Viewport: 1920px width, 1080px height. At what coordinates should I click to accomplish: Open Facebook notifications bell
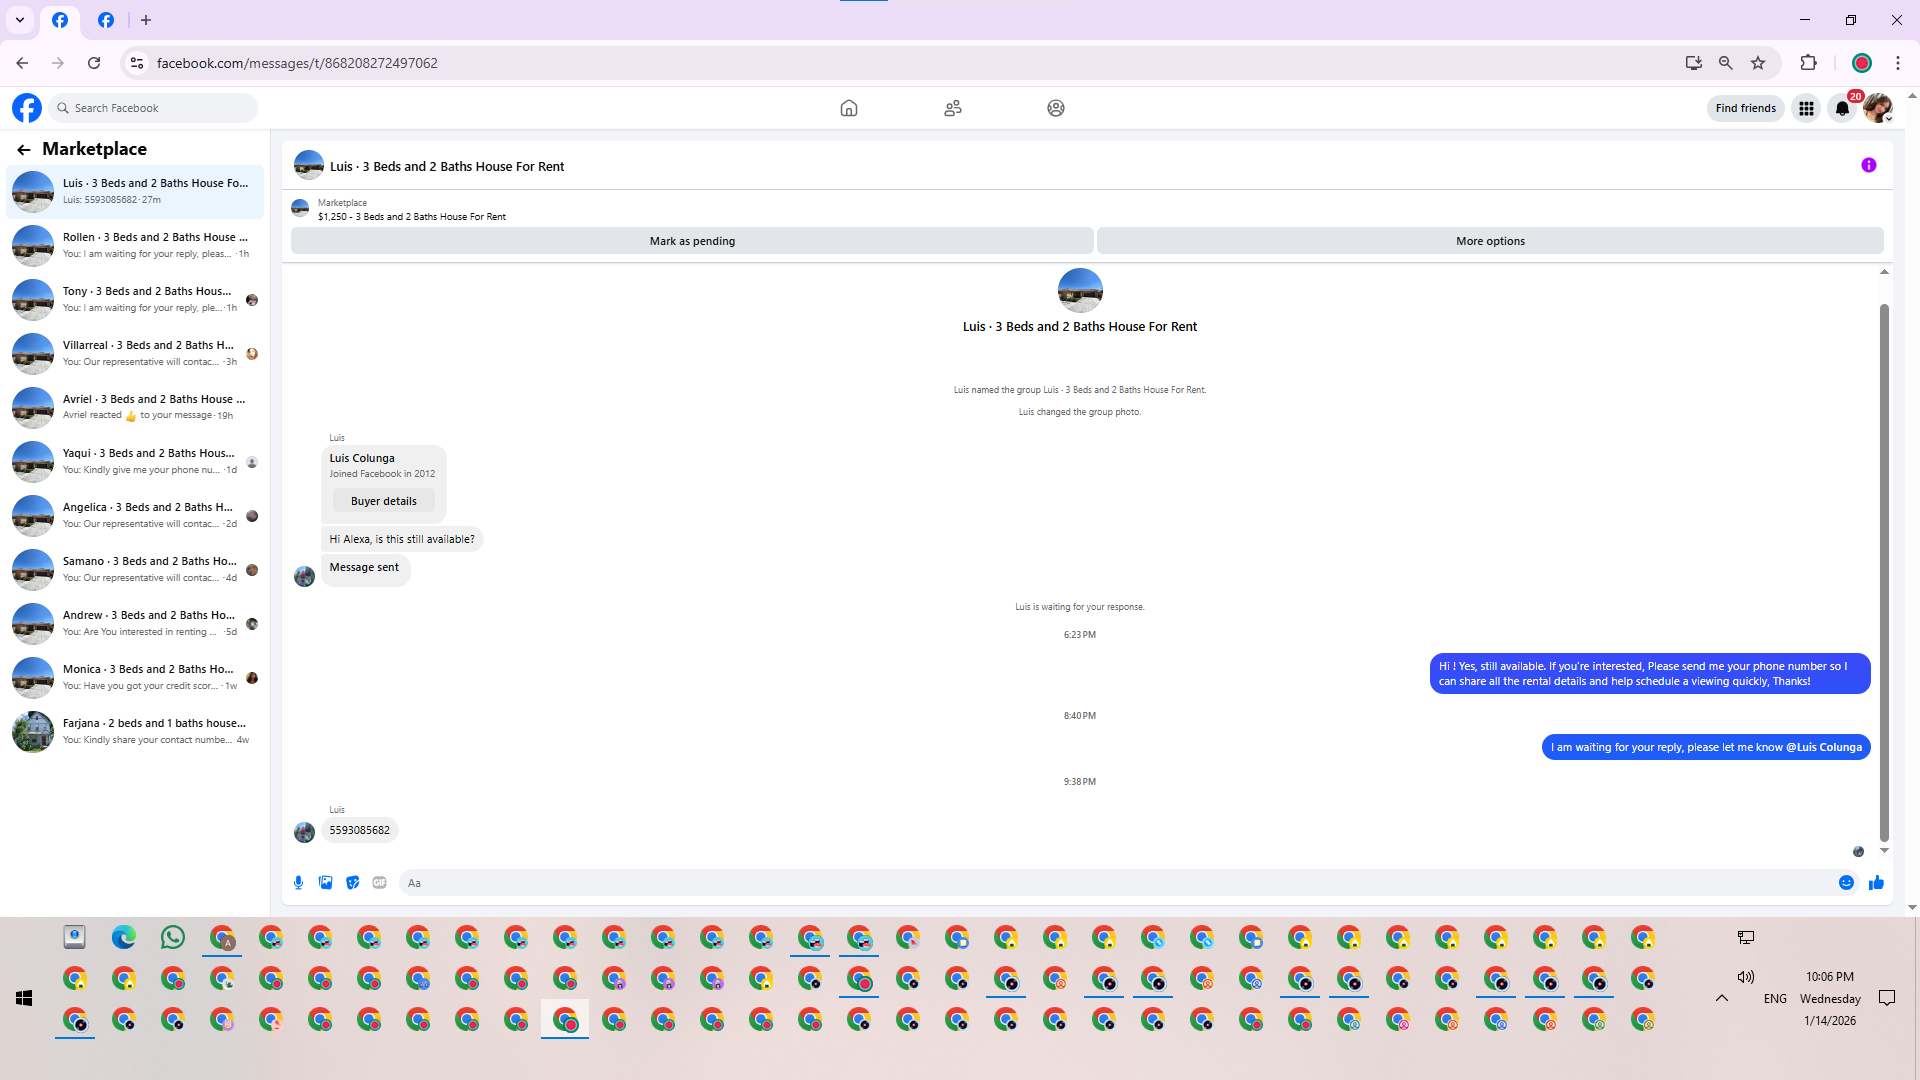[x=1842, y=108]
